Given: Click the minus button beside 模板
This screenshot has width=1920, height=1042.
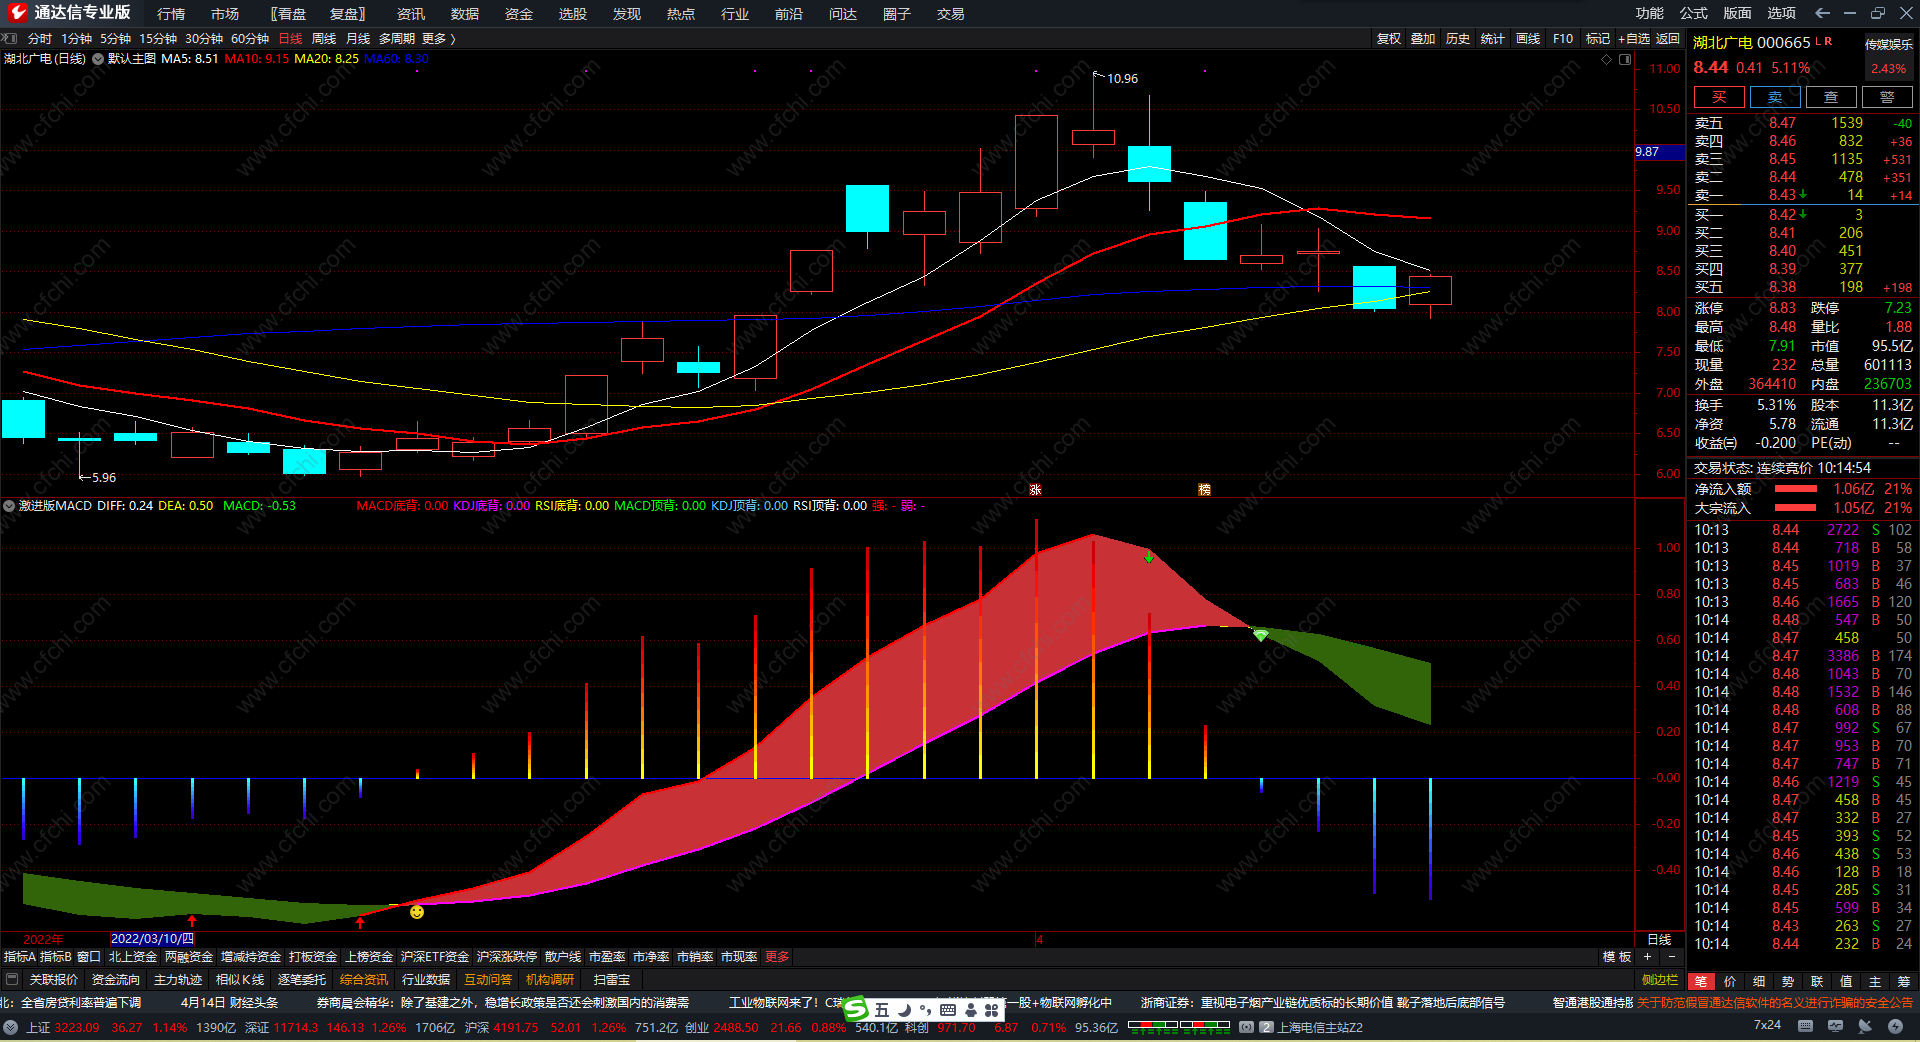Looking at the screenshot, I should coord(1671,957).
